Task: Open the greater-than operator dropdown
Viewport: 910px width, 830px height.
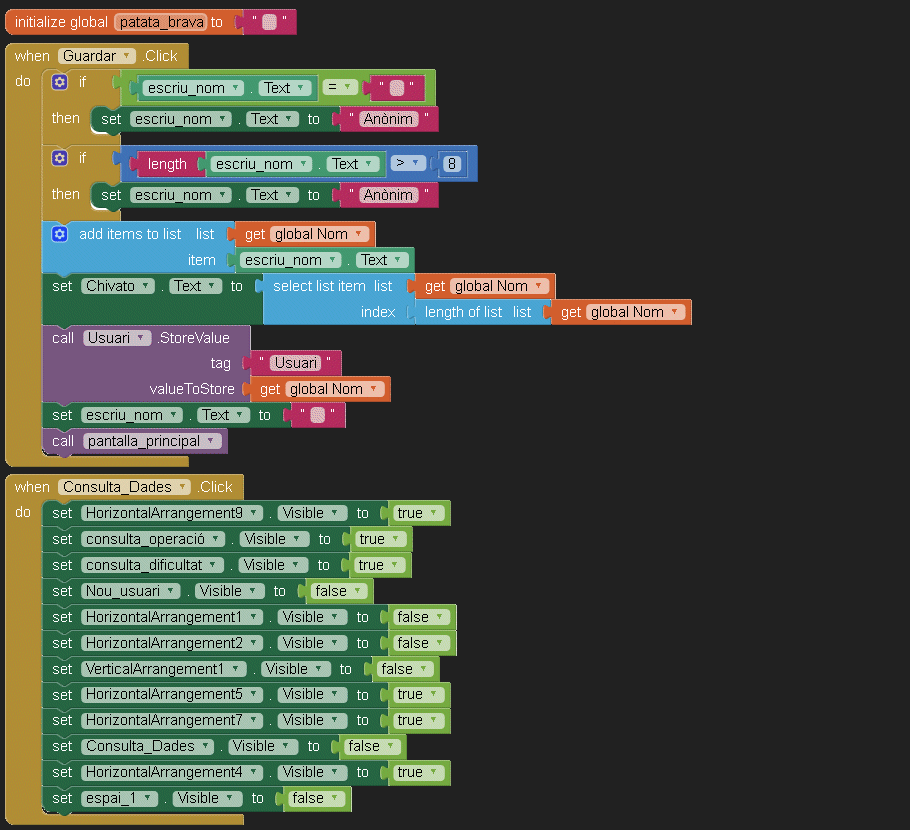Action: pos(408,163)
